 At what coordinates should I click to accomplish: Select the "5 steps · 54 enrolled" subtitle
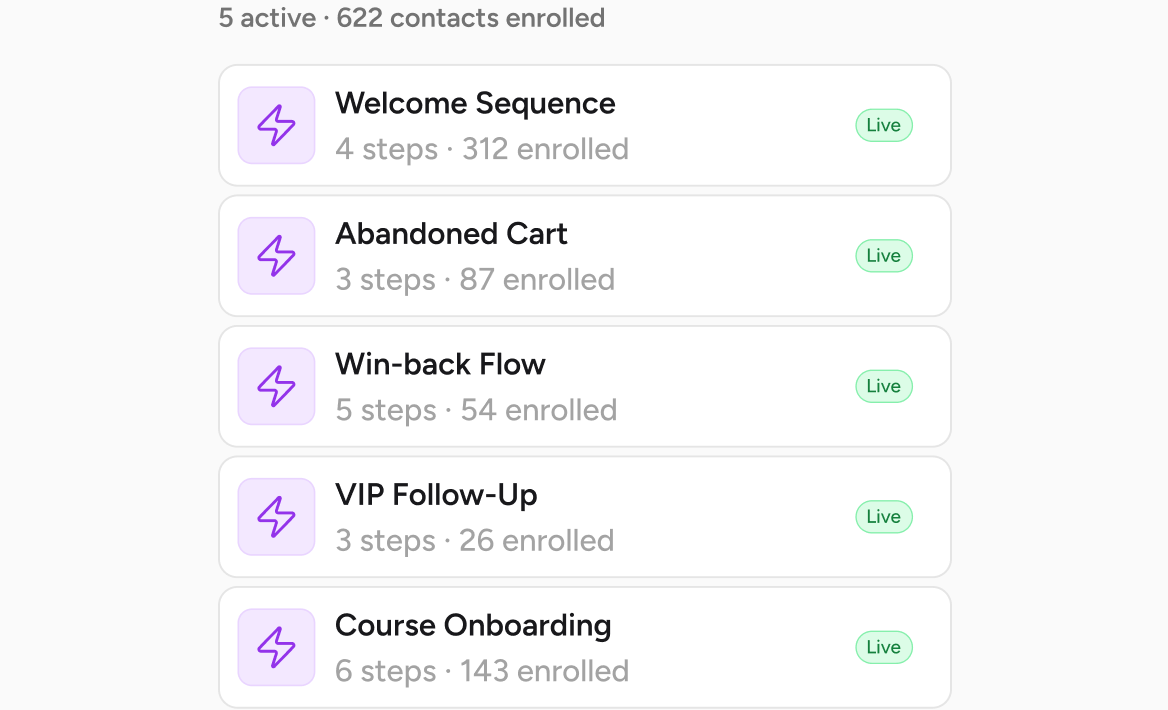coord(476,410)
